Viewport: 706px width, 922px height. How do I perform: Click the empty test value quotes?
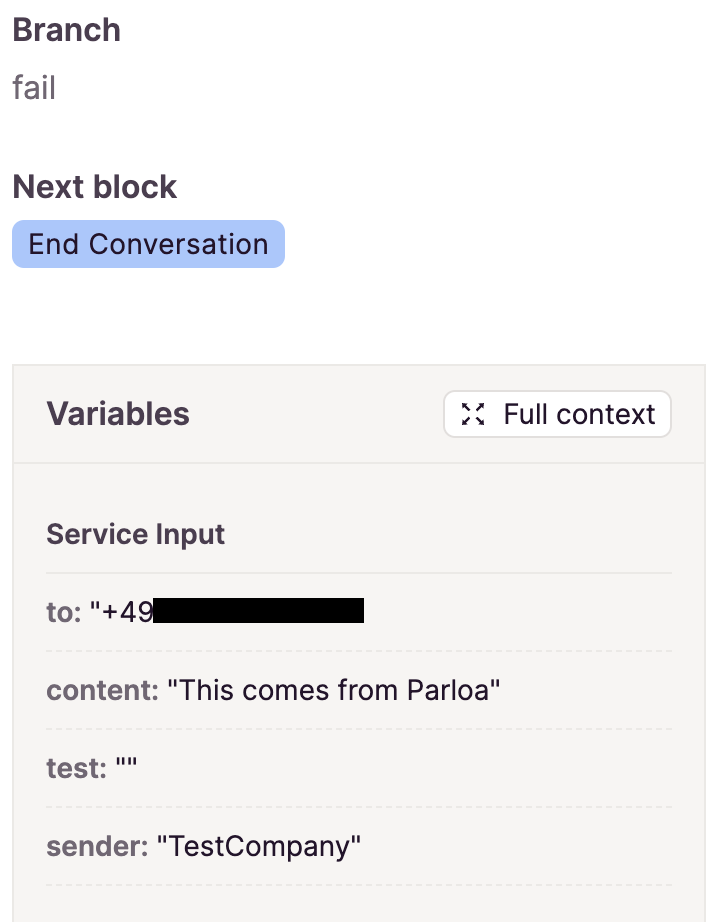click(126, 764)
